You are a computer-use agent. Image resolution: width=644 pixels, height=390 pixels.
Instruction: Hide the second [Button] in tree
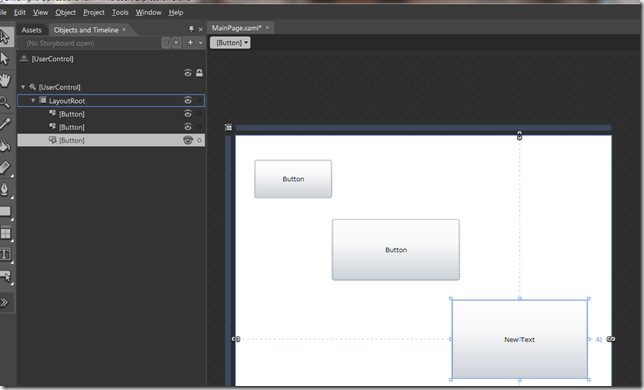click(188, 127)
